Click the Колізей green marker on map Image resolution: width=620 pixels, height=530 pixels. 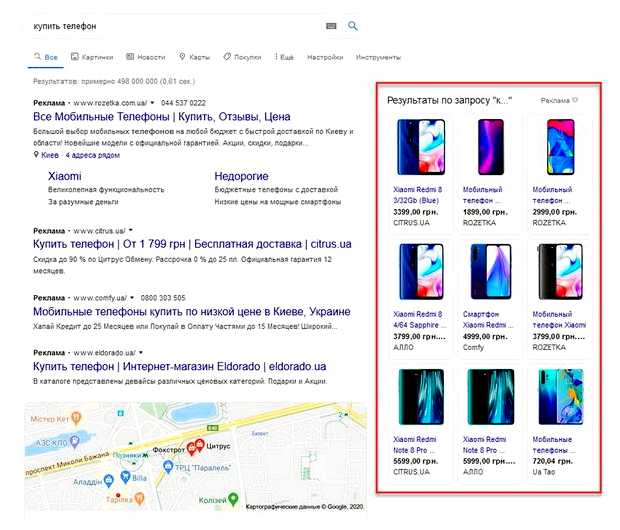(232, 498)
